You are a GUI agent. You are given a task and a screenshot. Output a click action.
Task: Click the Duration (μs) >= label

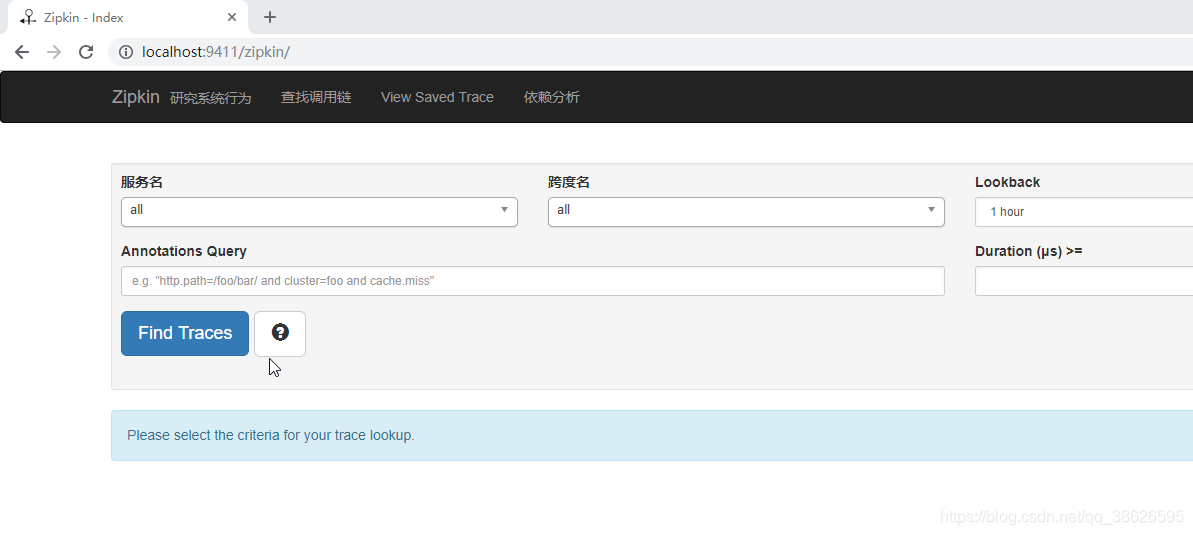[1029, 251]
